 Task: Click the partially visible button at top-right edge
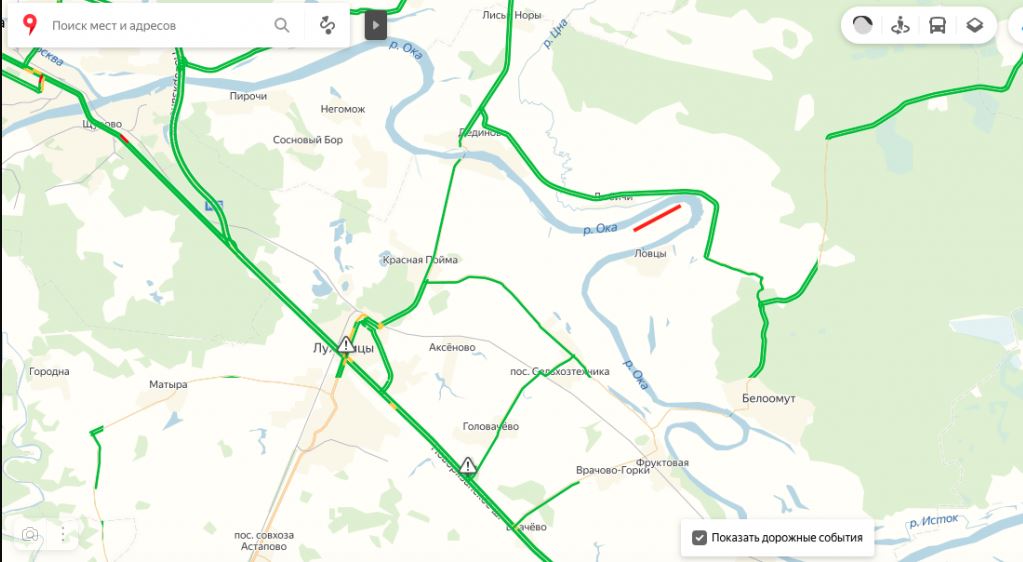point(1017,25)
